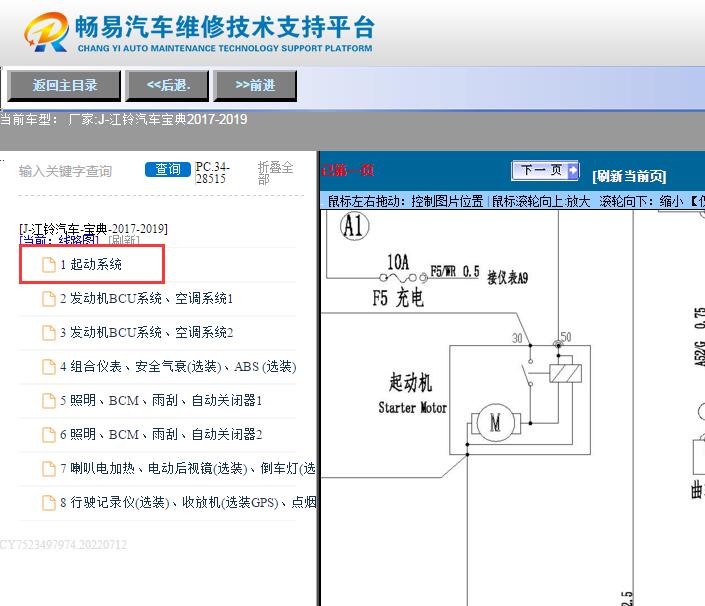The width and height of the screenshot is (705, 606).
Task: Click the A1 circle marker in diagram
Action: coord(354,225)
